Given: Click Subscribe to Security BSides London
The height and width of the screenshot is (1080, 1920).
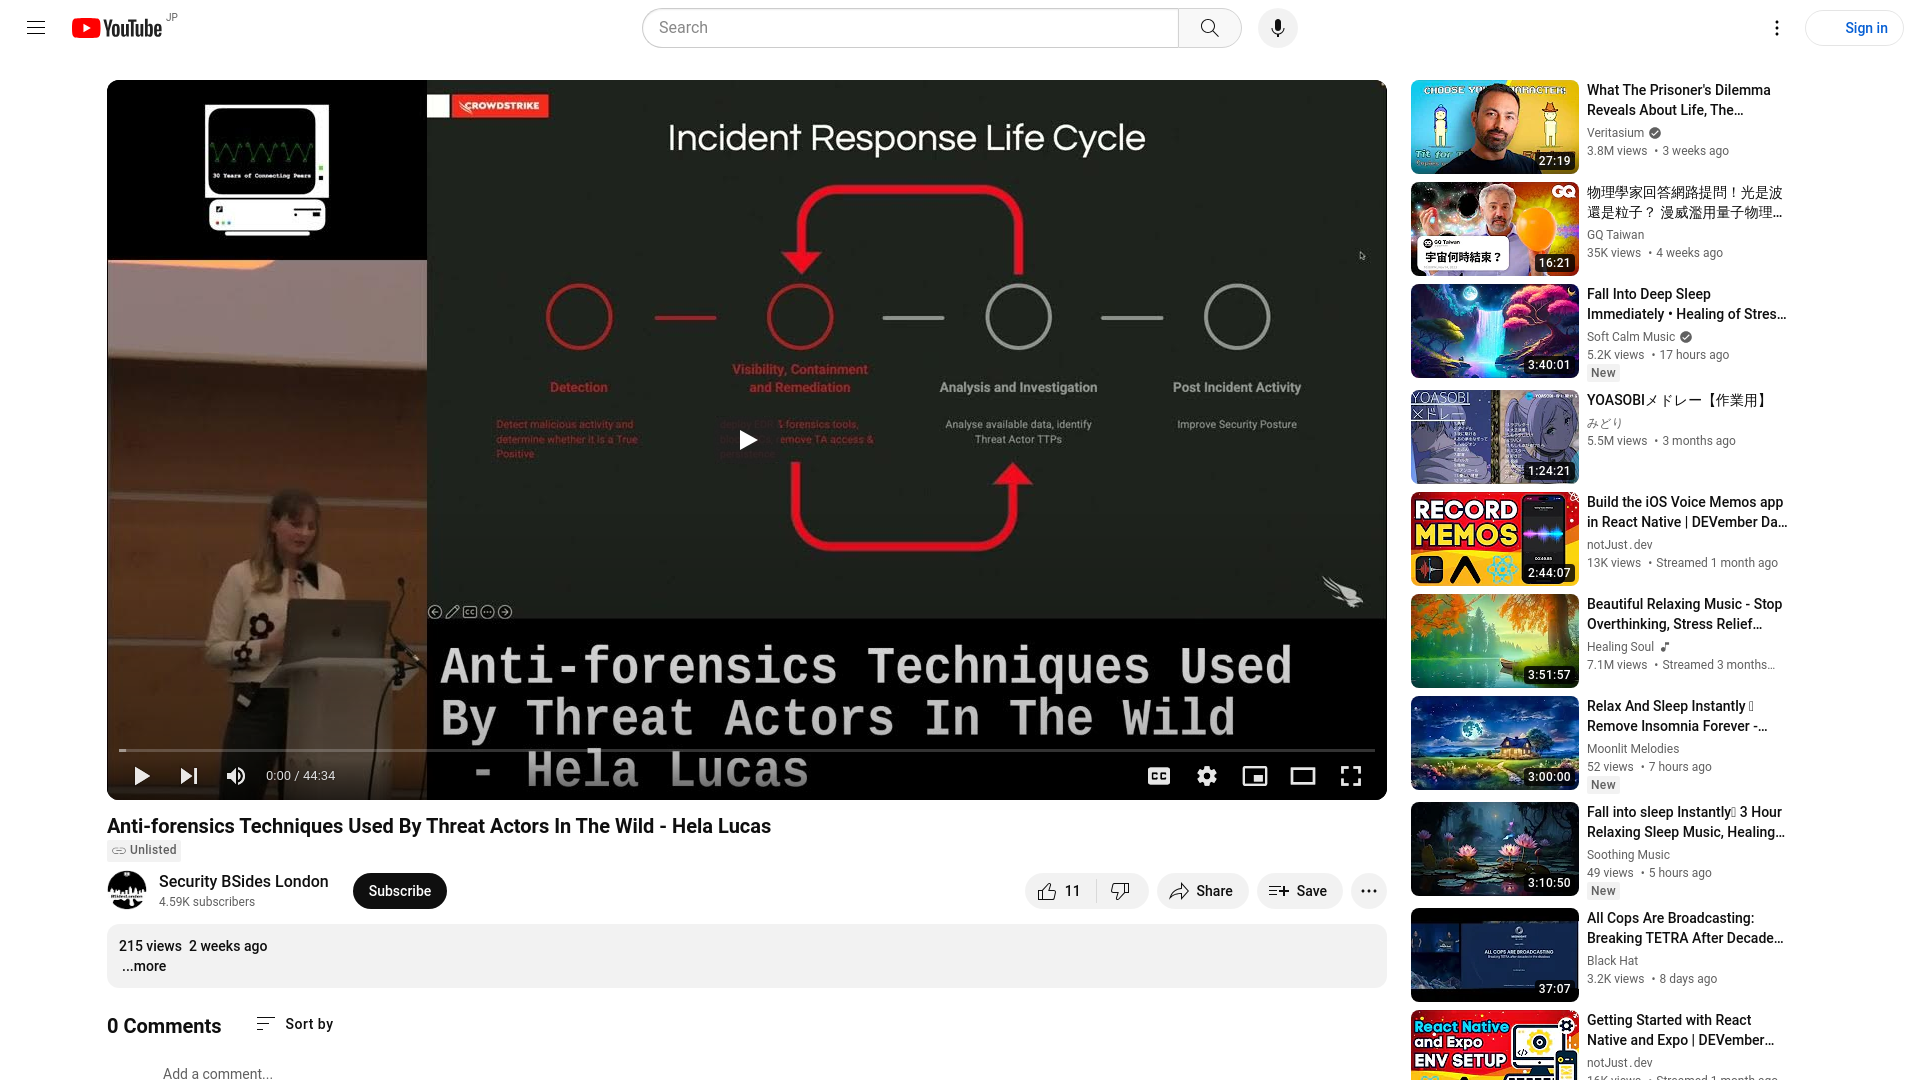Looking at the screenshot, I should [400, 891].
